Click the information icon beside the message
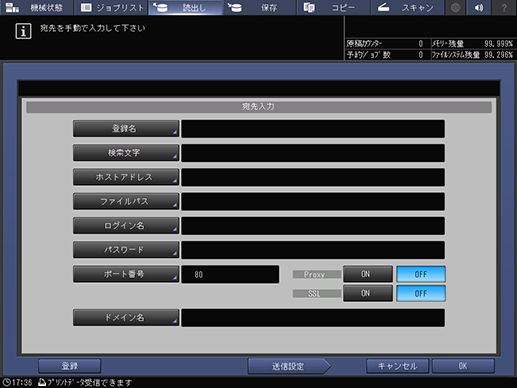 pyautogui.click(x=23, y=31)
